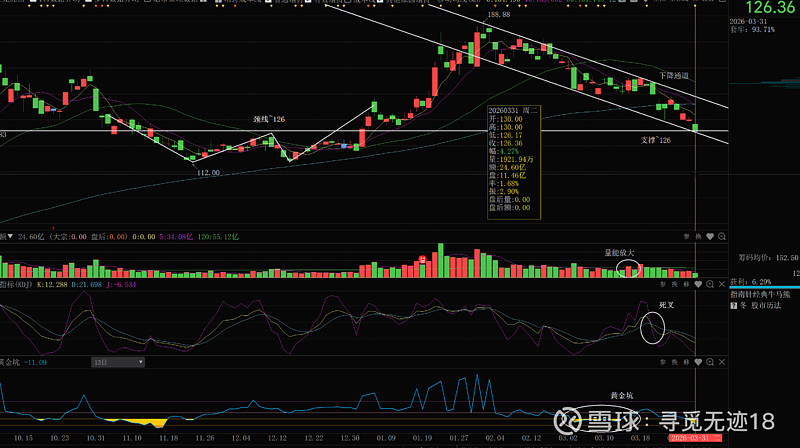
Task: Click the red 8 badge on volume bars
Action: coord(422,260)
